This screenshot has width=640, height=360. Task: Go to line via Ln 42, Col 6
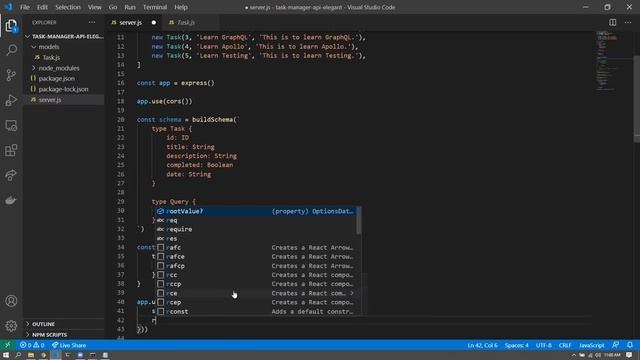[482, 345]
